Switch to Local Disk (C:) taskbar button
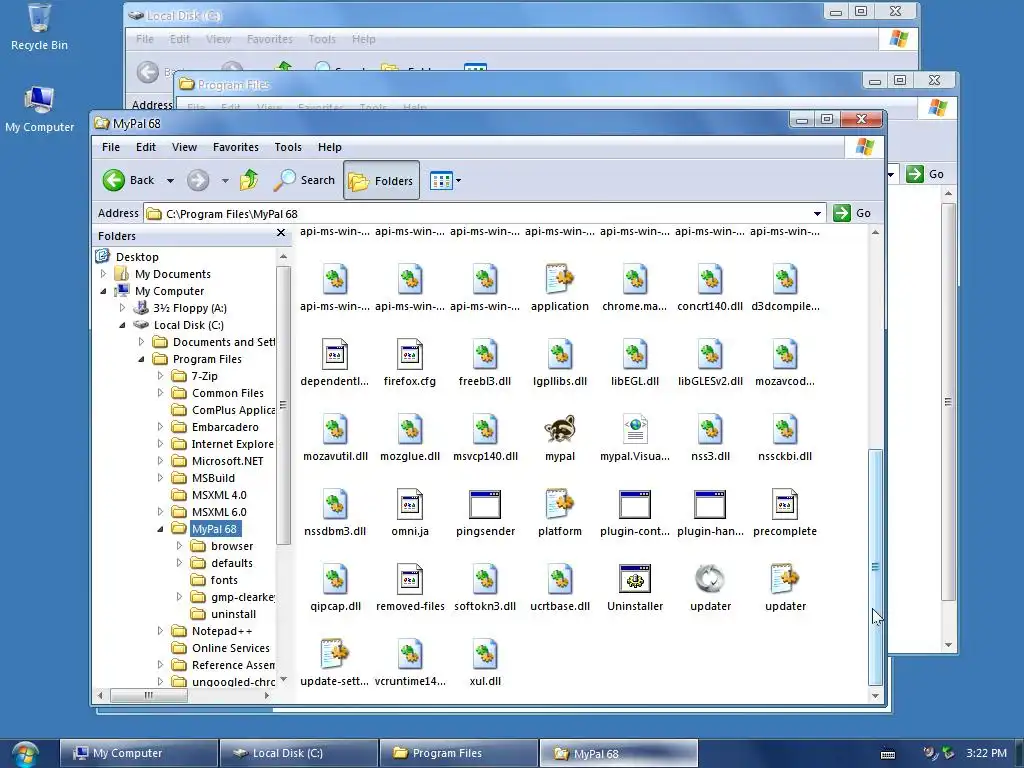Screen dimensions: 1024x768 [299, 753]
